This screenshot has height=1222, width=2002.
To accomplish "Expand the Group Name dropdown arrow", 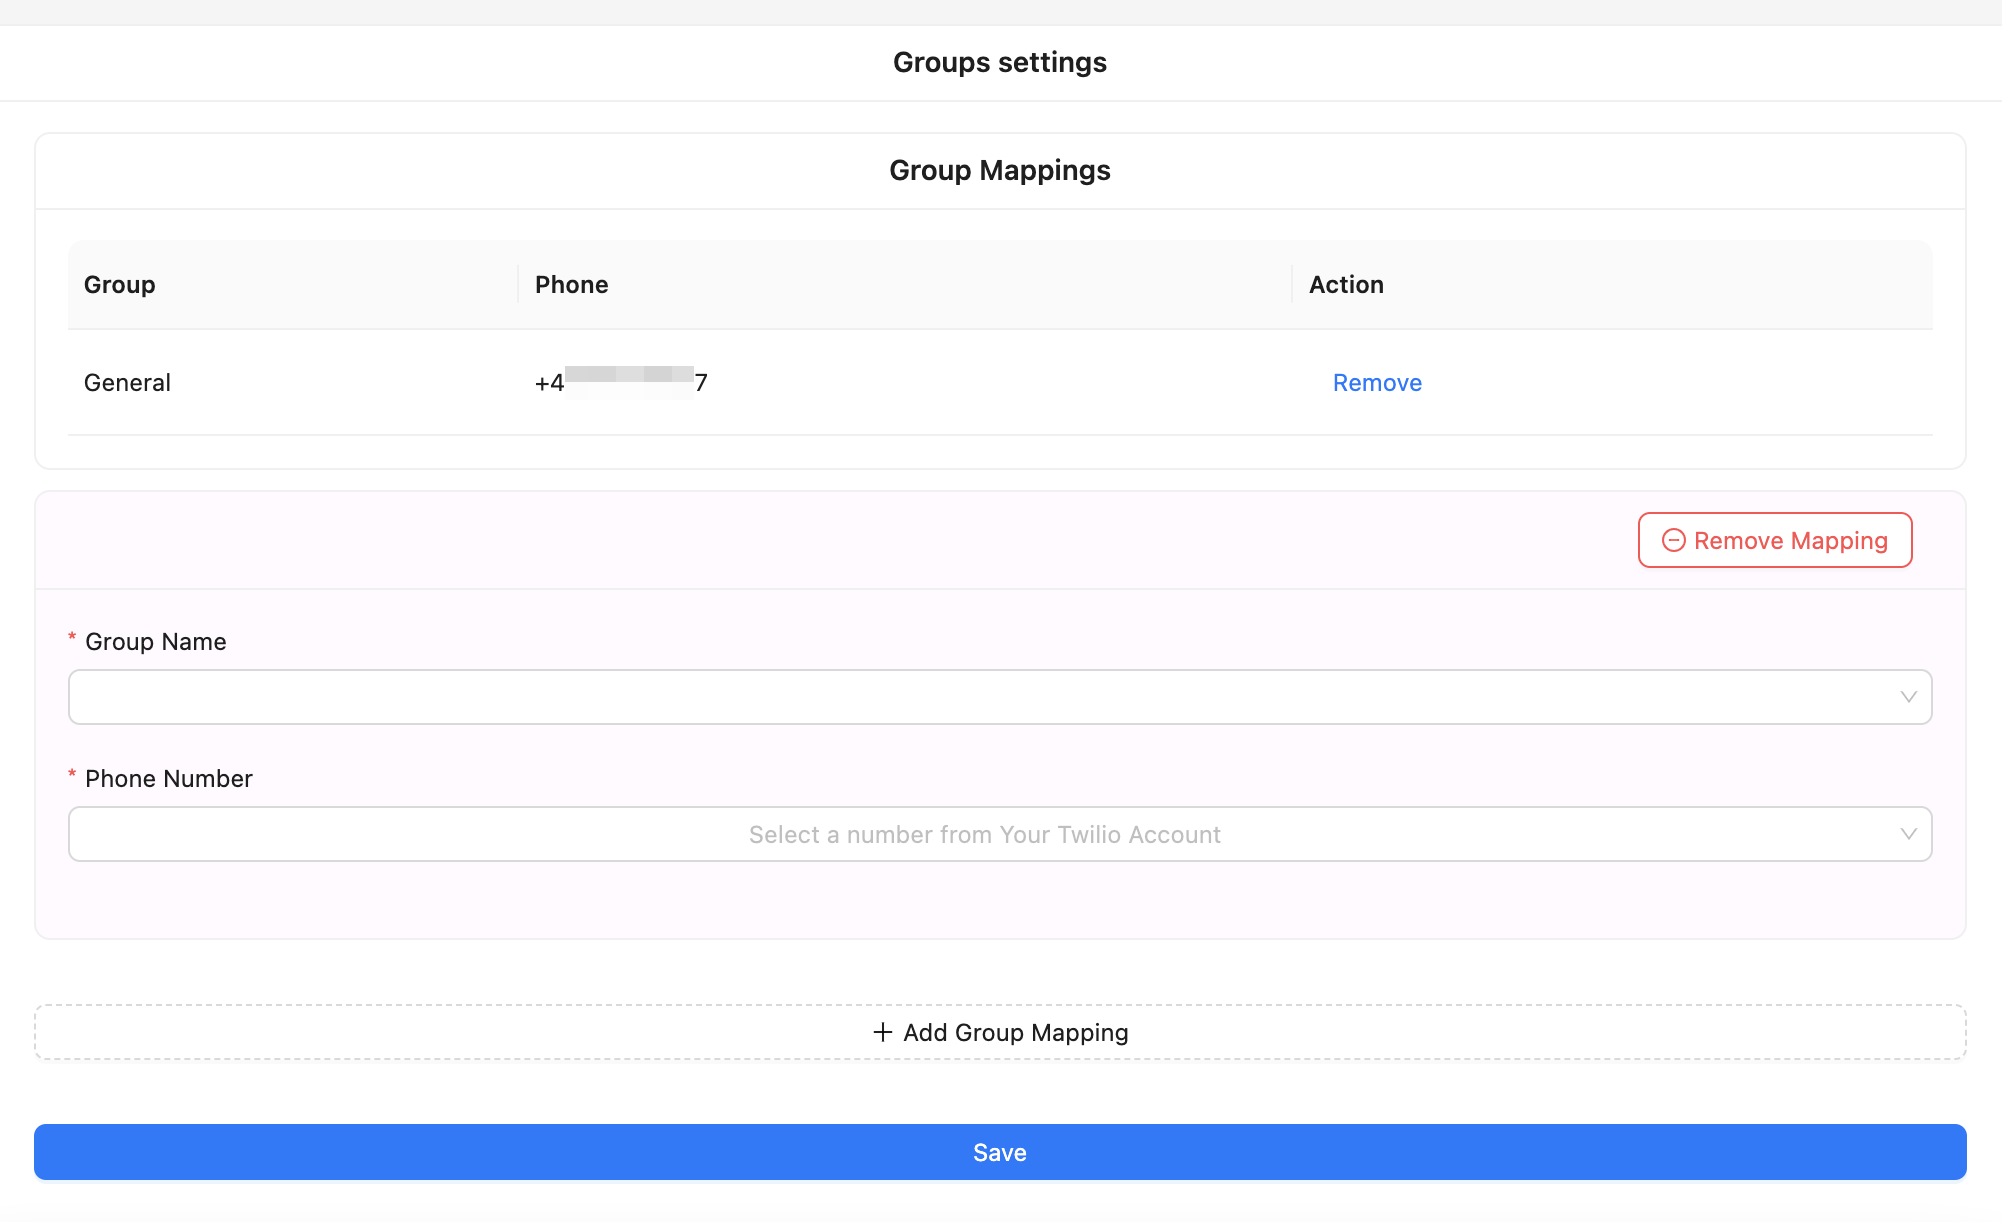I will click(1908, 697).
